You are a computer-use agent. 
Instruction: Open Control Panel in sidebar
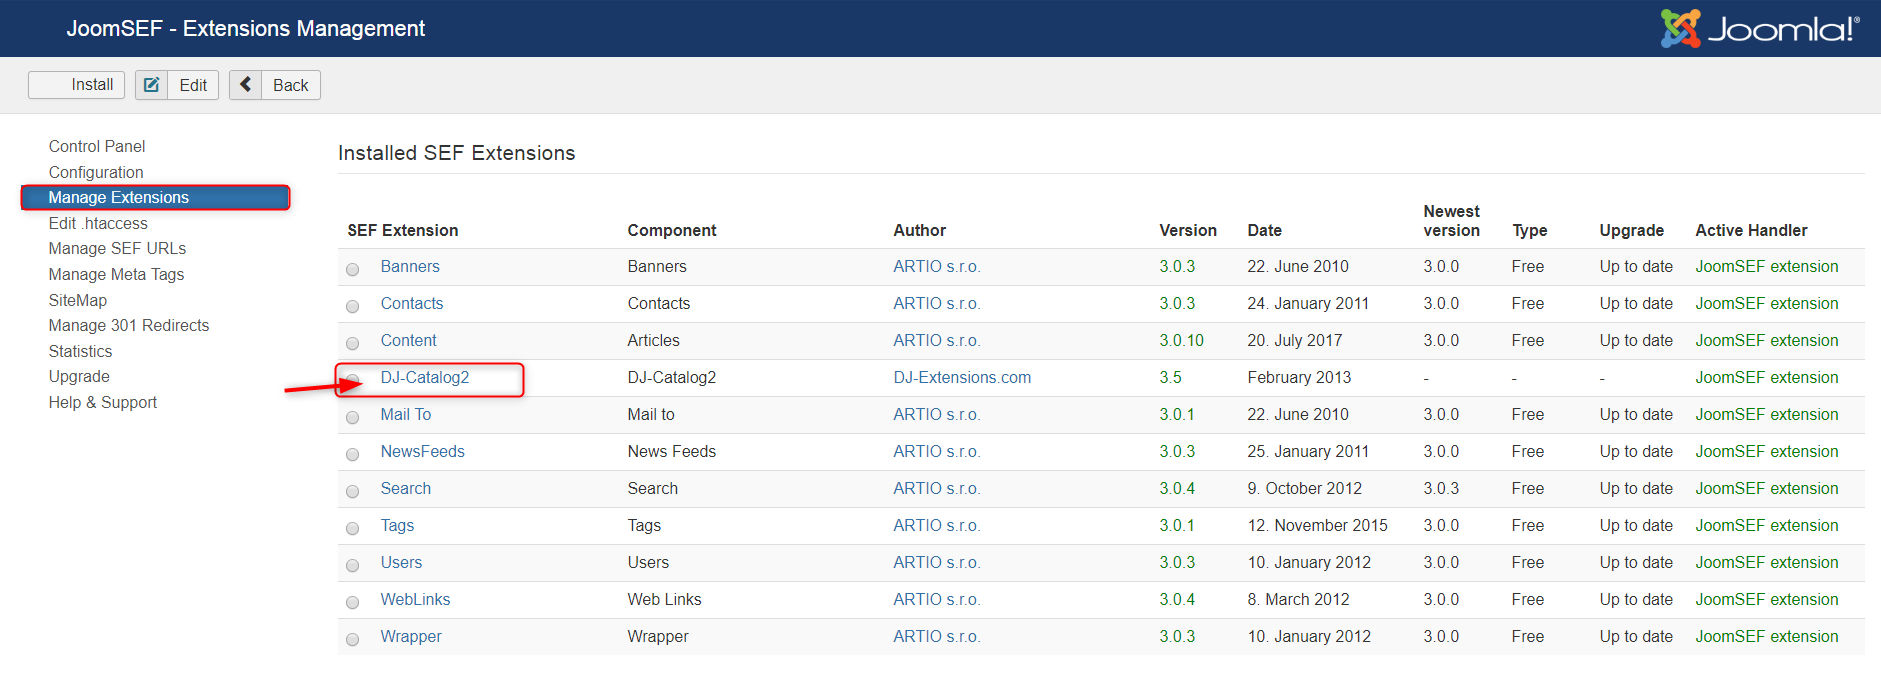tap(97, 146)
